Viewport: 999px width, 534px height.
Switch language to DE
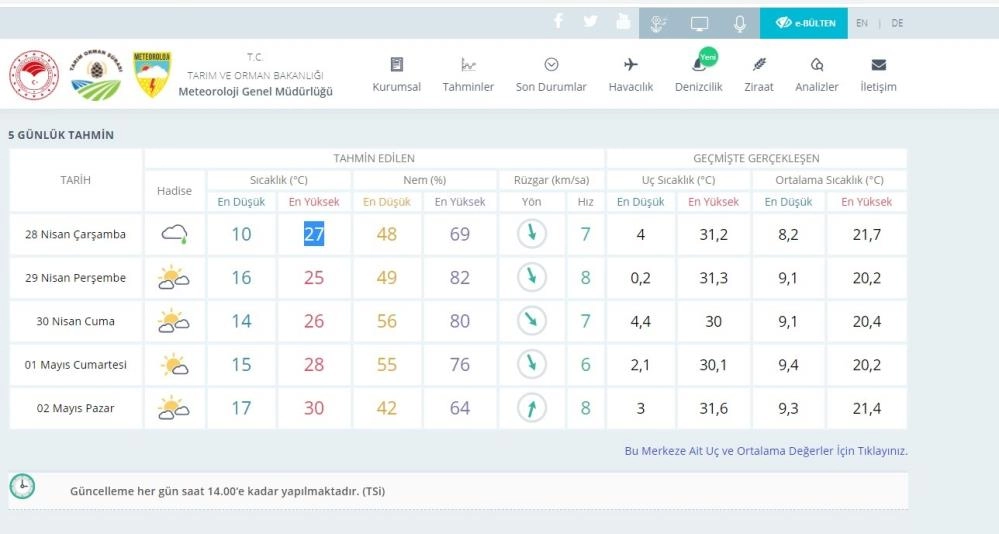click(x=897, y=23)
